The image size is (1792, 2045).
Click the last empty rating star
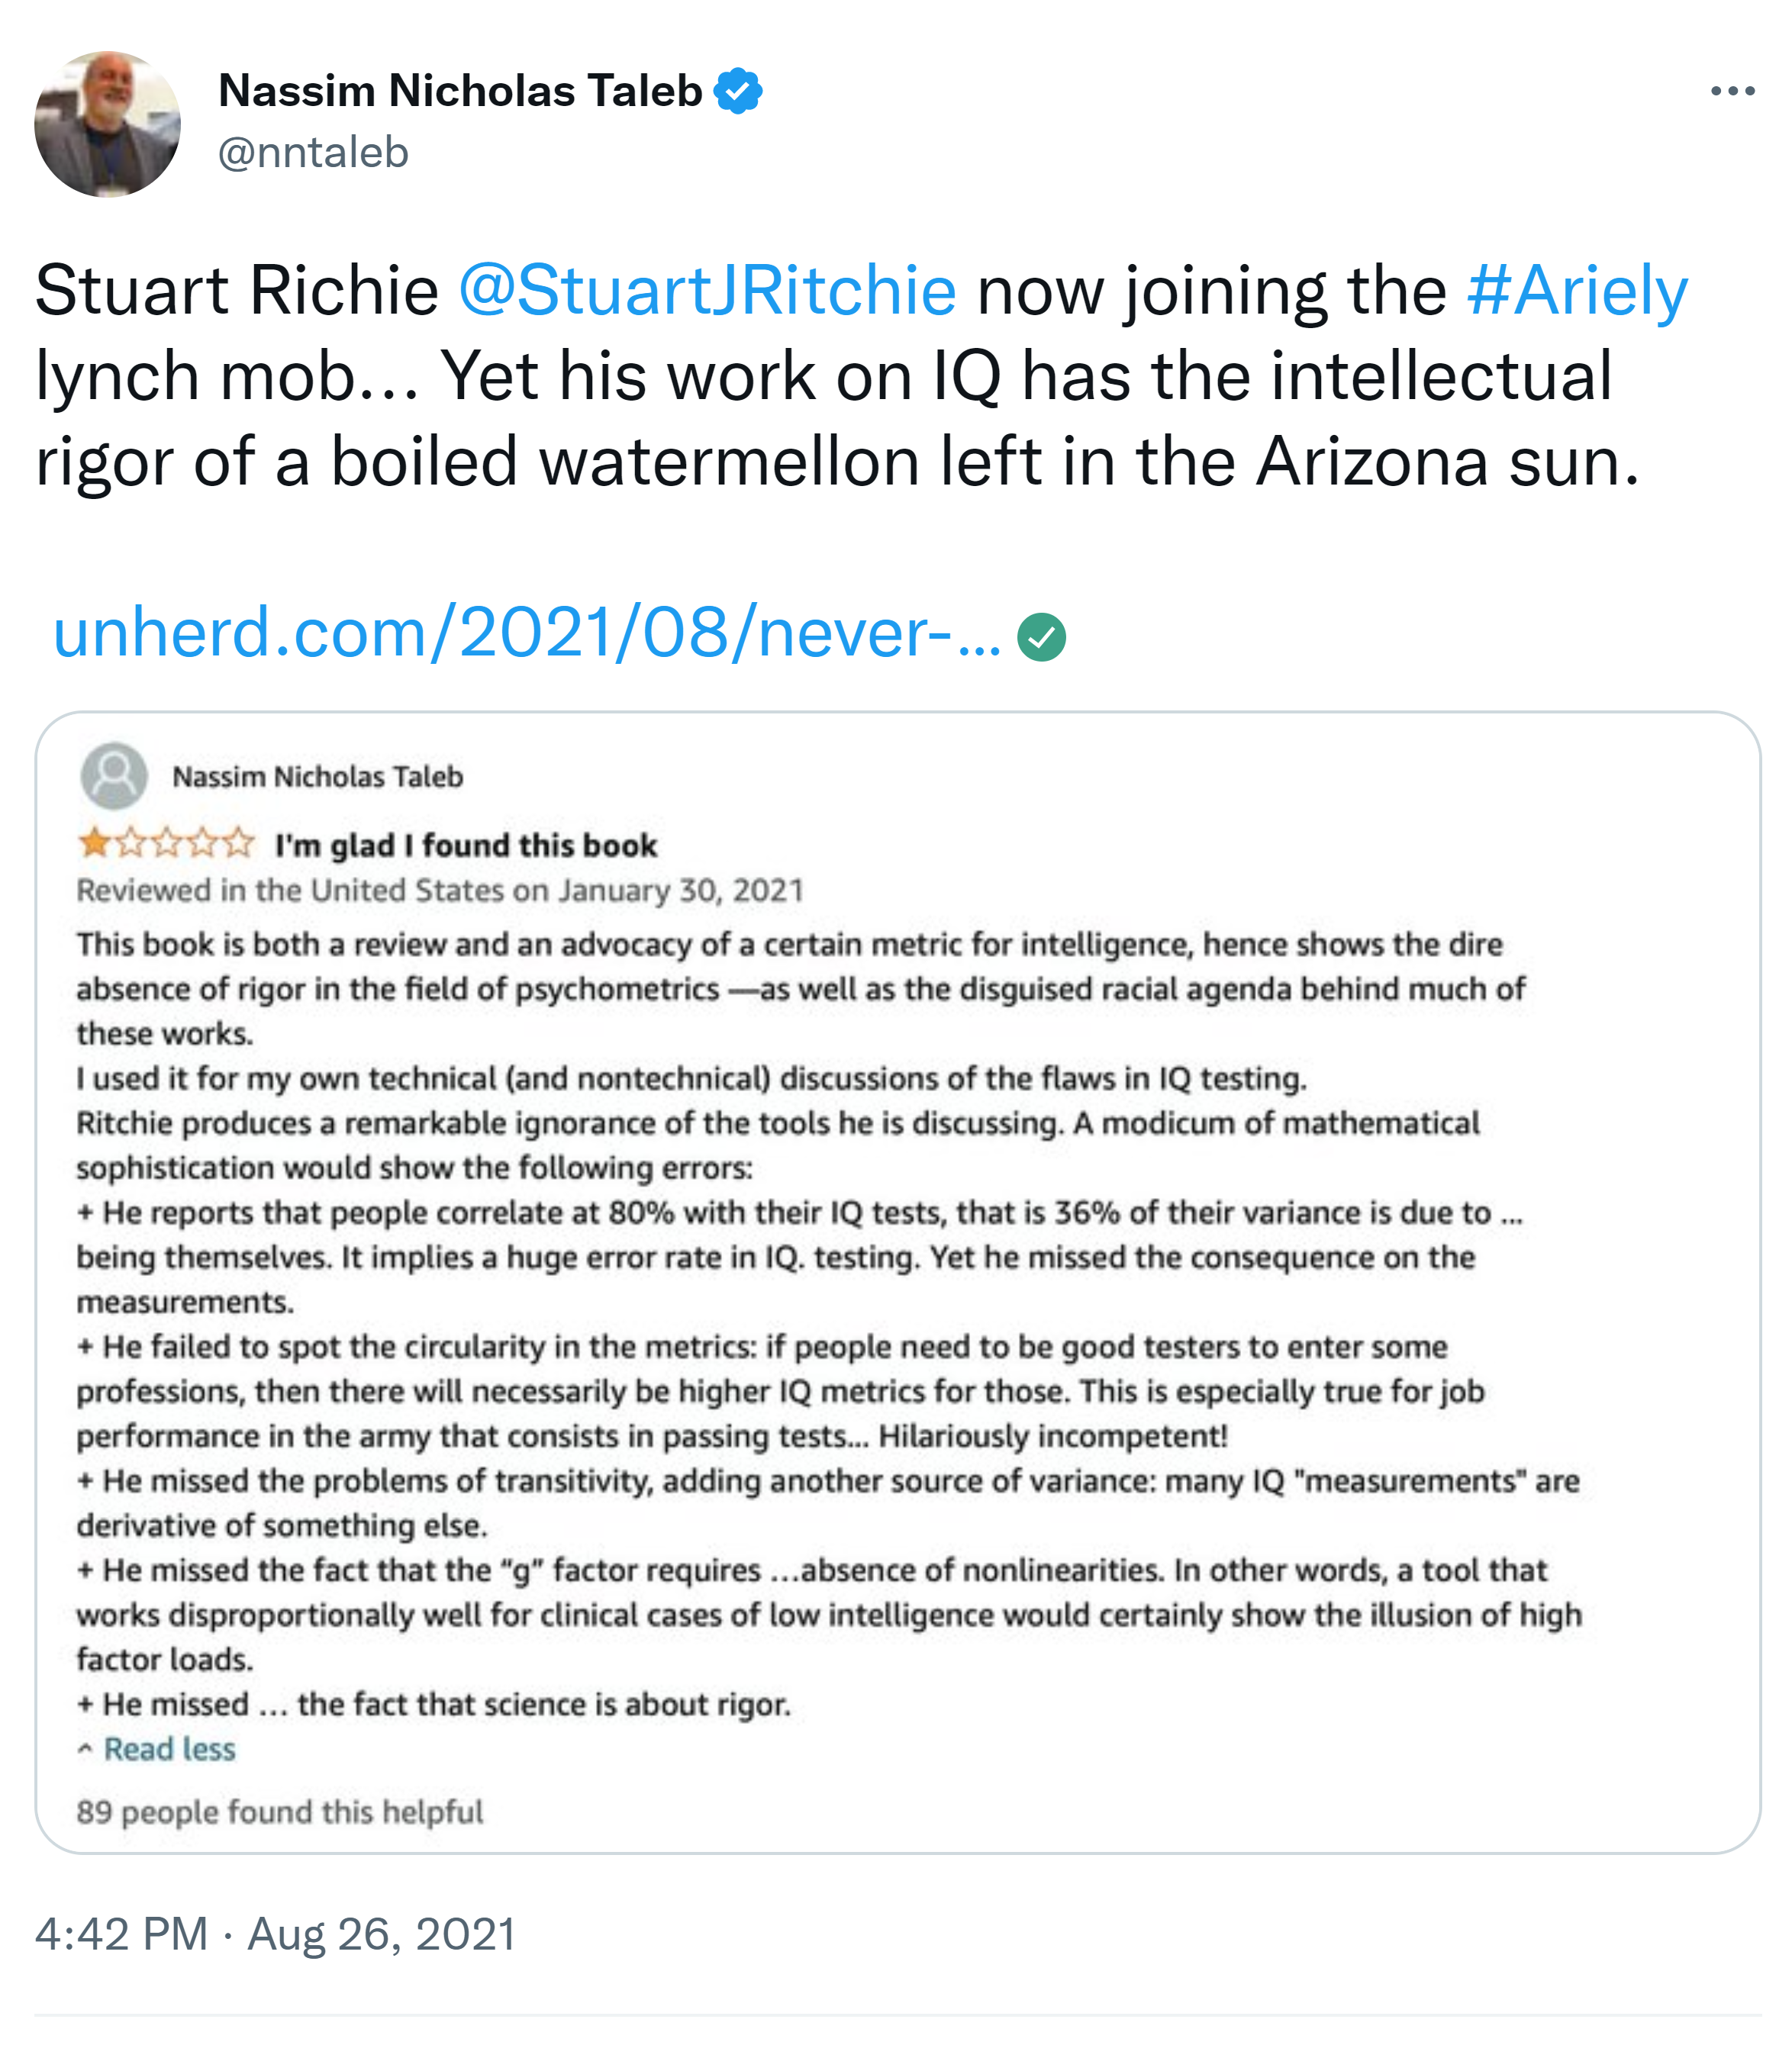point(239,844)
